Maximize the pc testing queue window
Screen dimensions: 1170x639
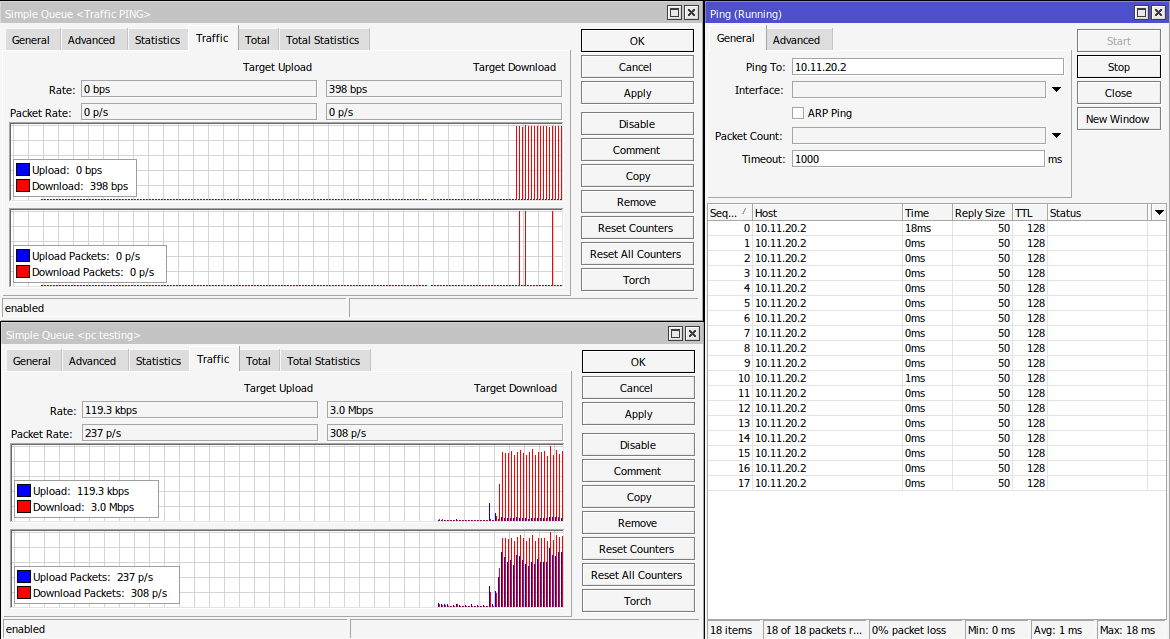point(675,334)
